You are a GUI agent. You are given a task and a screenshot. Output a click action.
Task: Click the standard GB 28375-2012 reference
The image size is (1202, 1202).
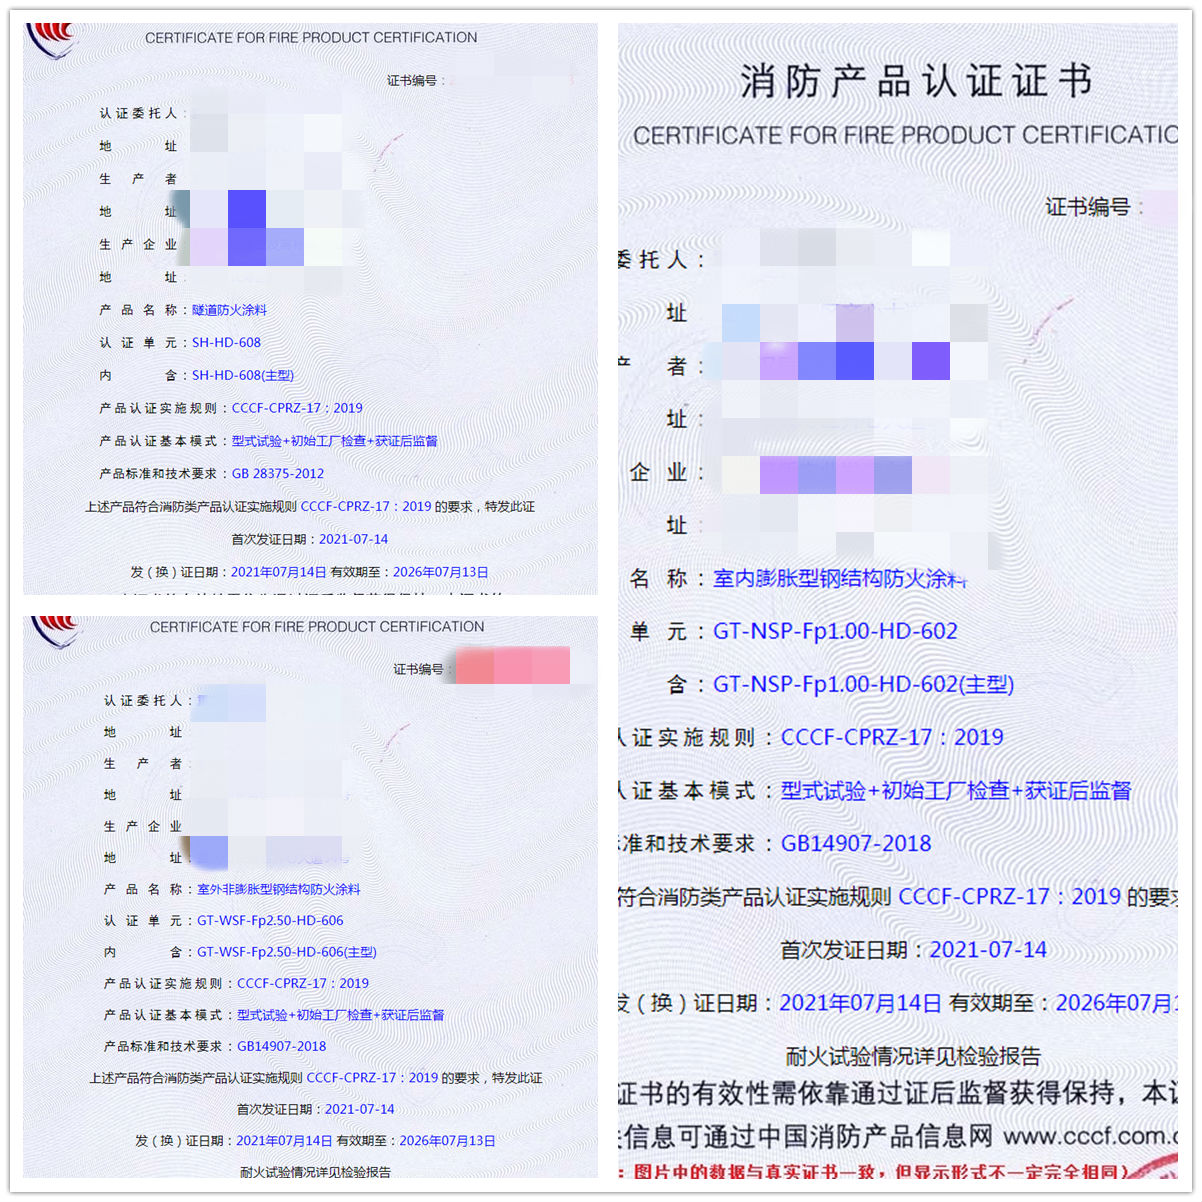coord(280,473)
